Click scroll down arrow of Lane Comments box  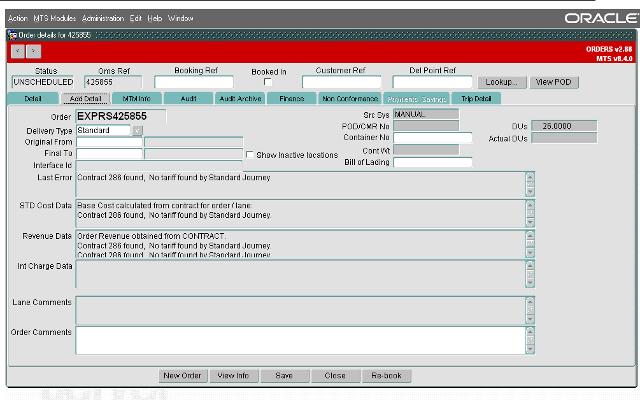(530, 319)
